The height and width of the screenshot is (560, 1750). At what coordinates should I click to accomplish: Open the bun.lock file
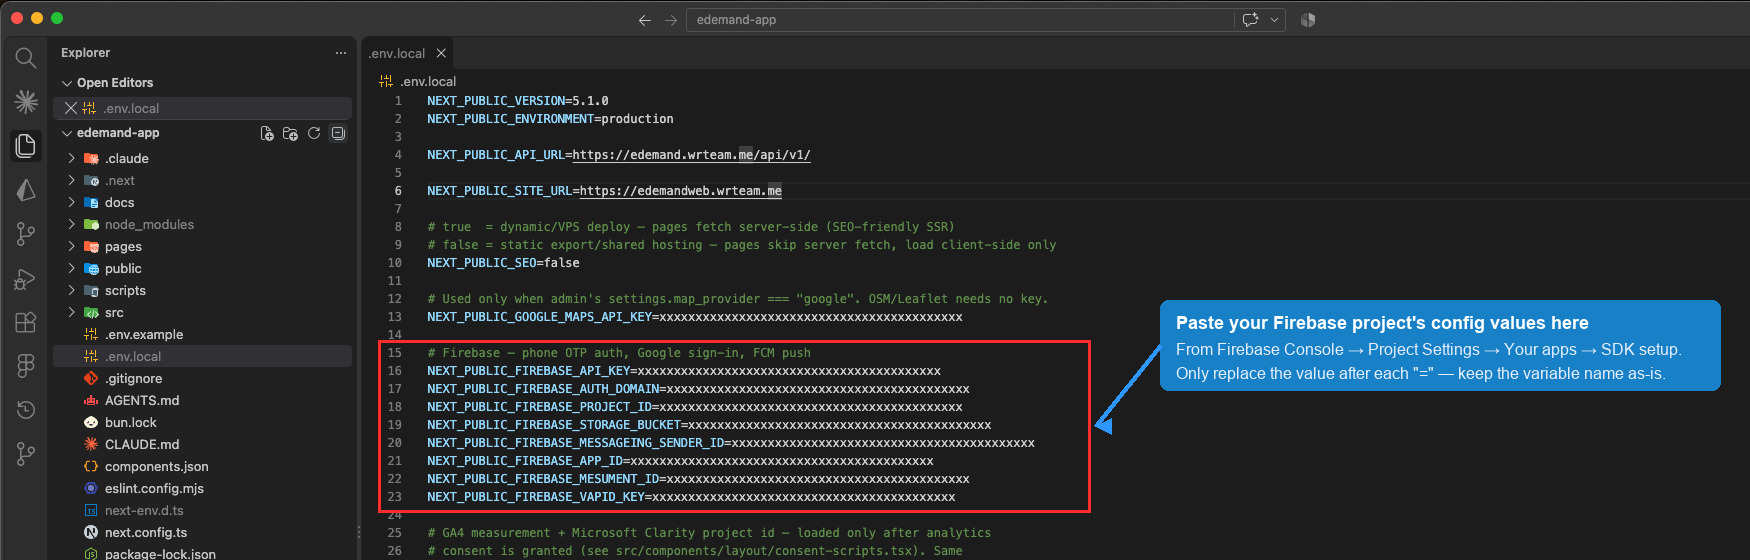click(x=131, y=422)
